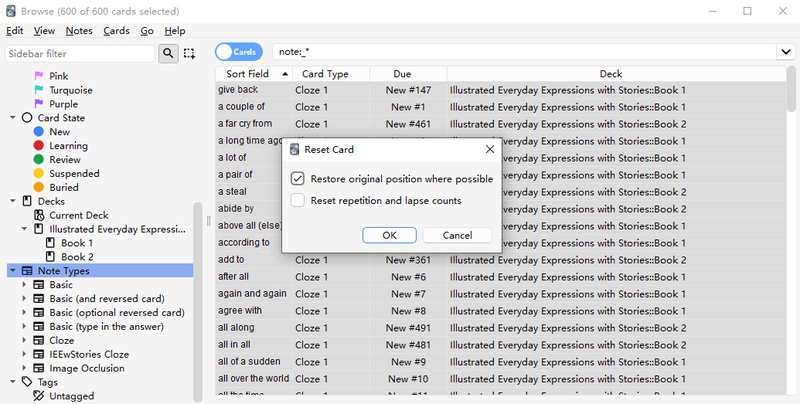The width and height of the screenshot is (800, 404).
Task: Filter by Learning card state
Action: [x=68, y=145]
